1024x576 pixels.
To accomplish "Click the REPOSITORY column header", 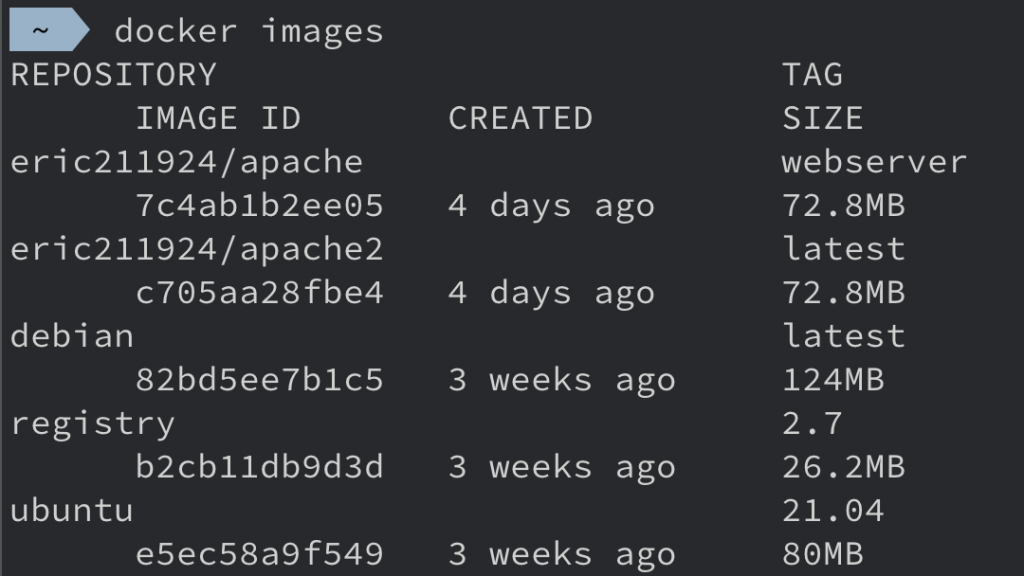I will coord(113,75).
